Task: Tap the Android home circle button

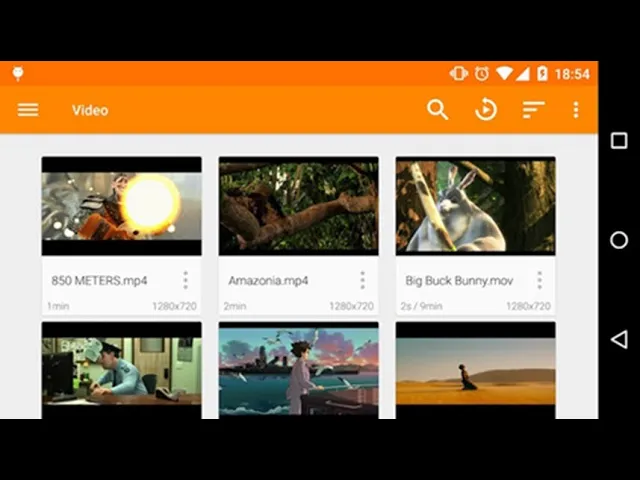Action: pyautogui.click(x=619, y=240)
